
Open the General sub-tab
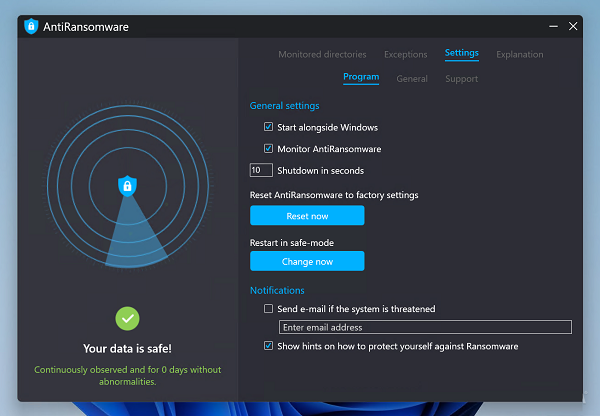(x=412, y=79)
